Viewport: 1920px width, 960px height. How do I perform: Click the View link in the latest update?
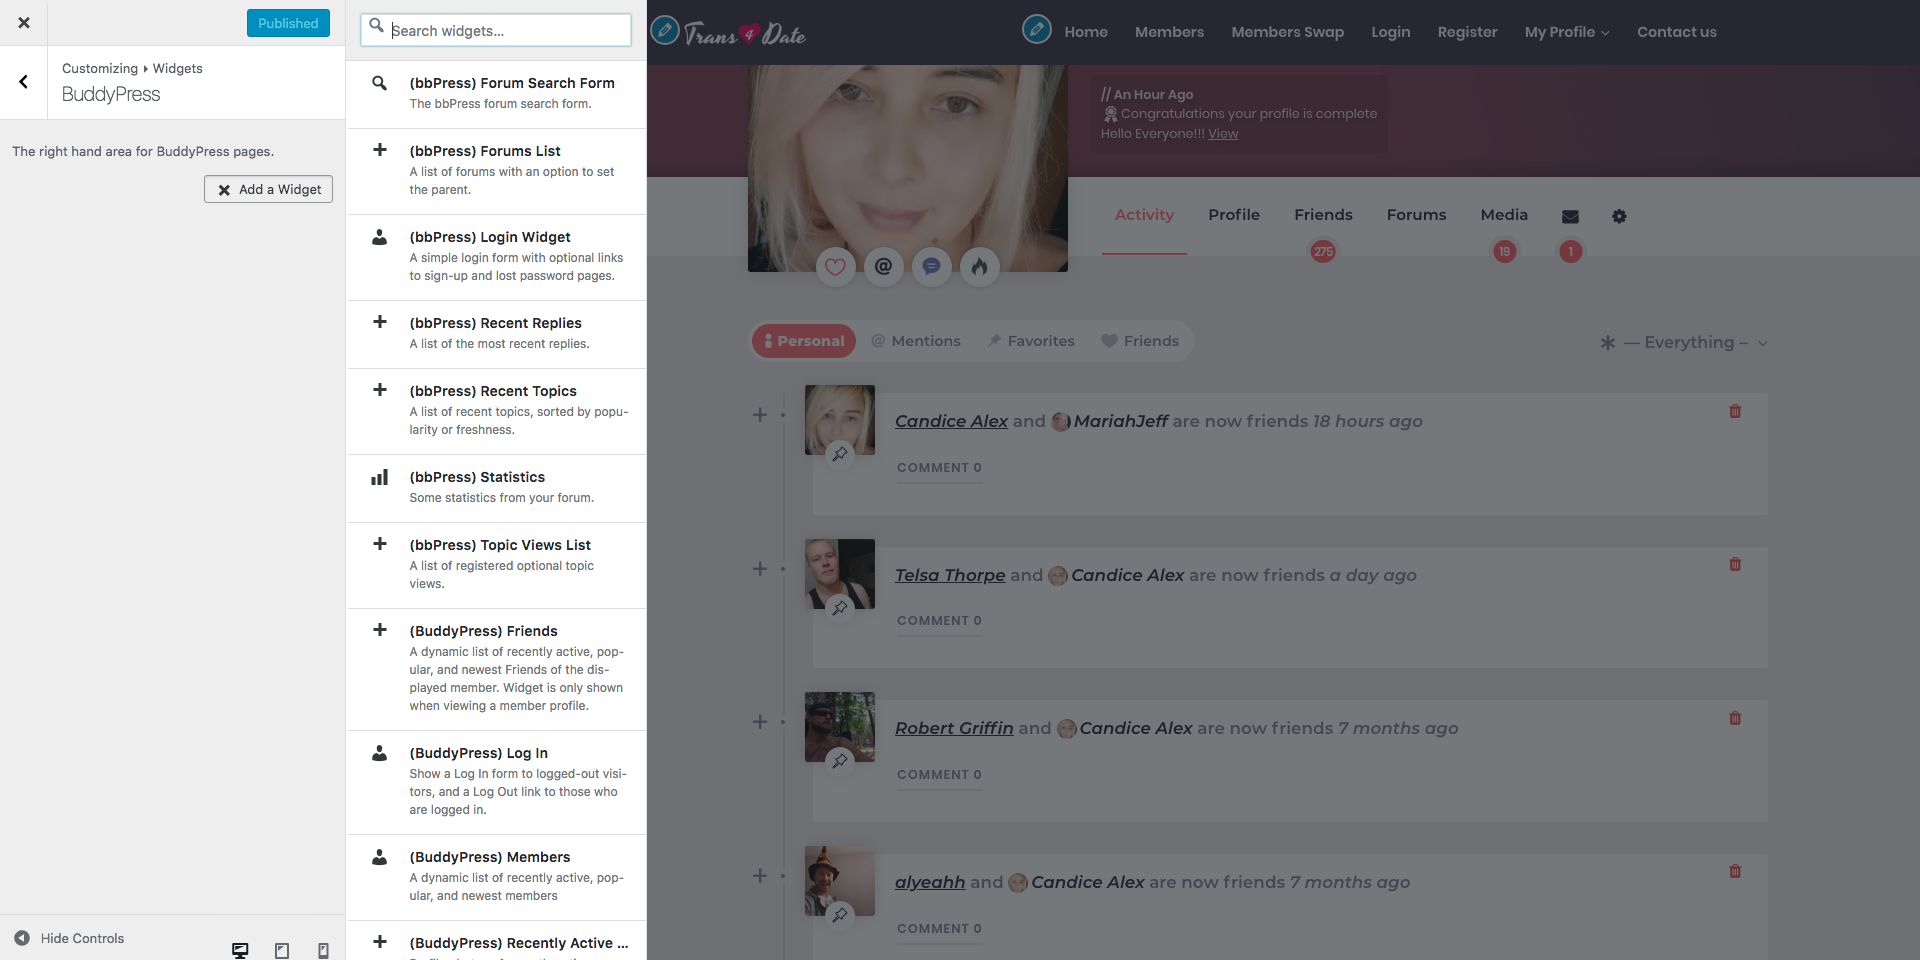pyautogui.click(x=1222, y=134)
